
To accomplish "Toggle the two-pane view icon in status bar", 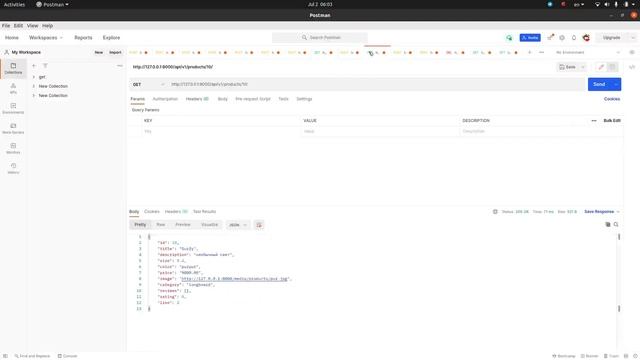I will (626, 356).
